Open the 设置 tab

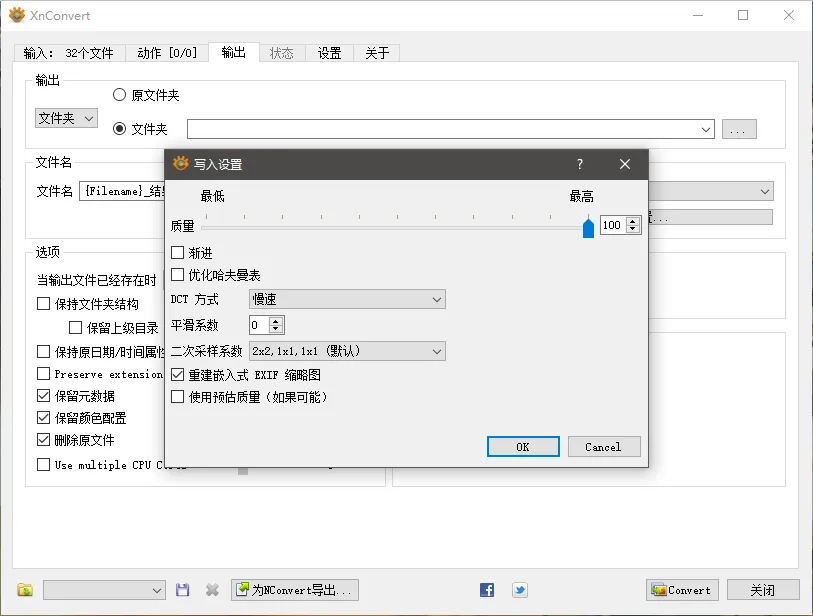[x=329, y=53]
